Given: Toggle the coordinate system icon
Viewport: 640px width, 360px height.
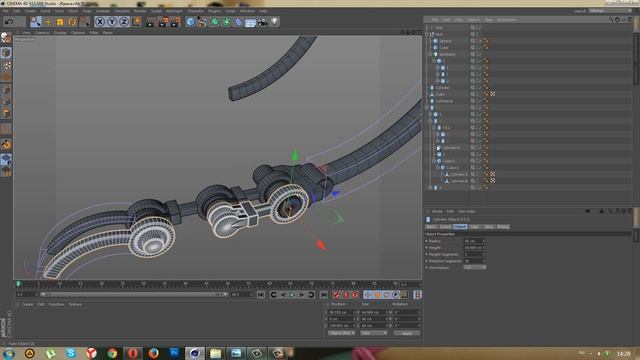Looking at the screenshot, I should tap(136, 21).
